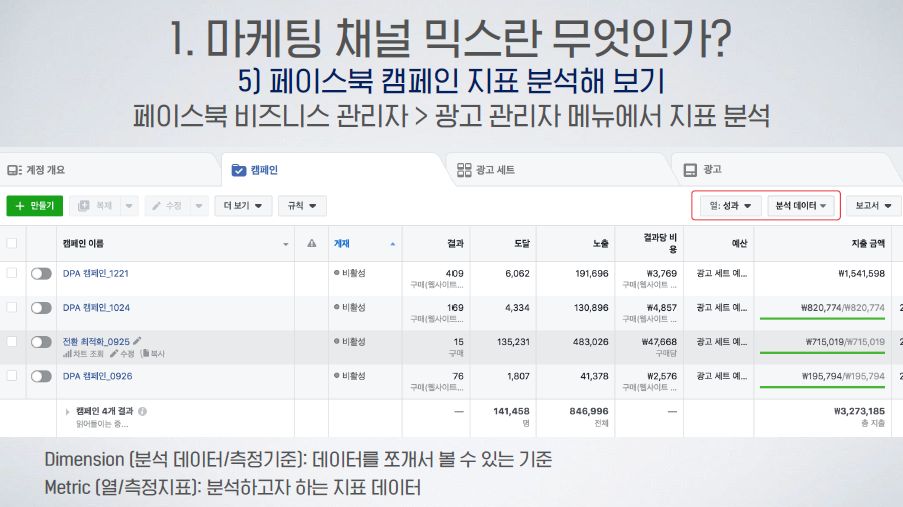The image size is (903, 507).
Task: Click the 복제 duplicate button
Action: click(95, 206)
